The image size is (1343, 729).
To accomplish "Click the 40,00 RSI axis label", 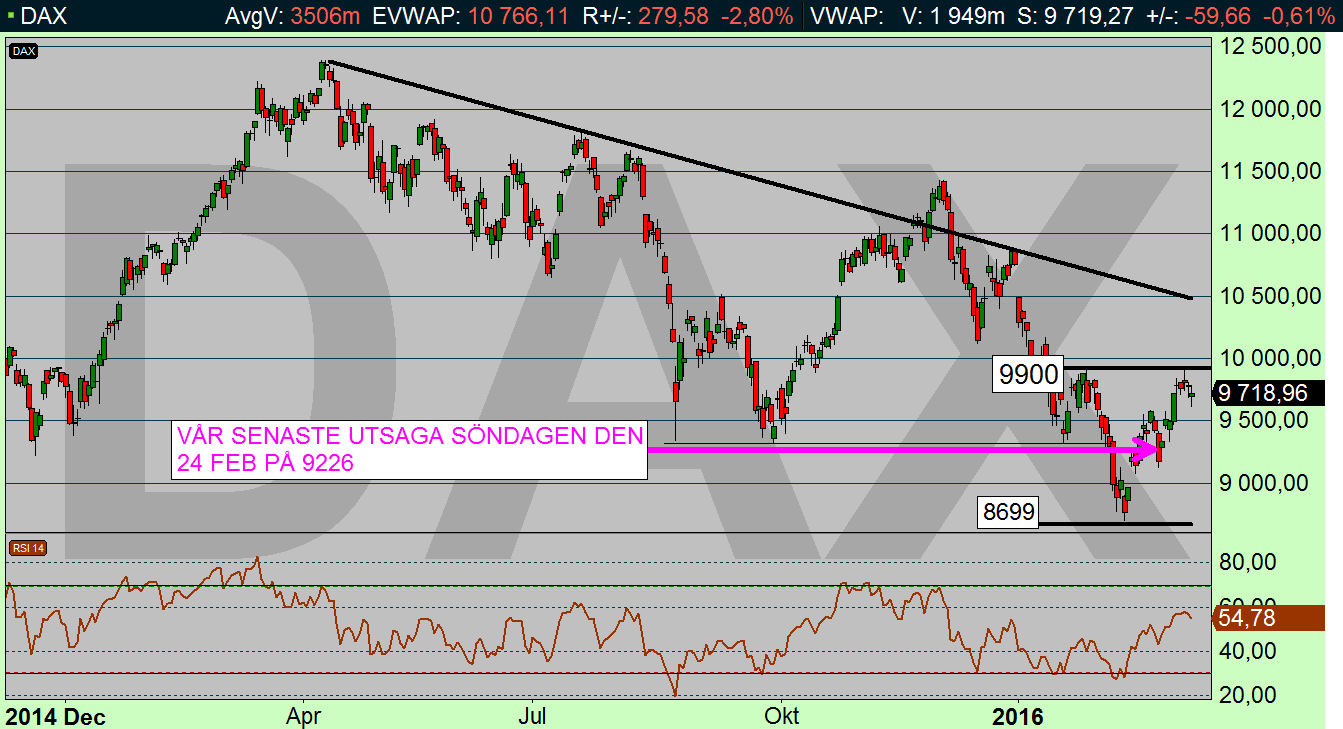I will click(x=1246, y=651).
